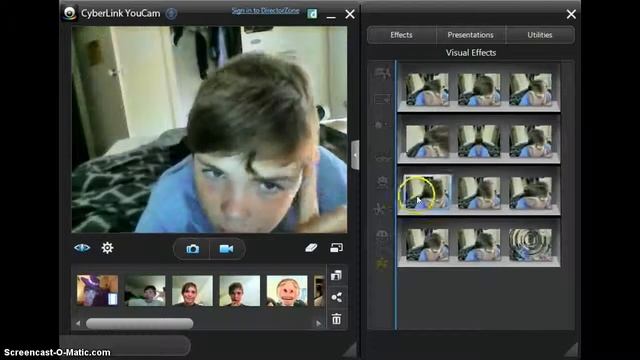The width and height of the screenshot is (640, 360).
Task: Open the third captured media, a smiling face
Action: pos(192,291)
